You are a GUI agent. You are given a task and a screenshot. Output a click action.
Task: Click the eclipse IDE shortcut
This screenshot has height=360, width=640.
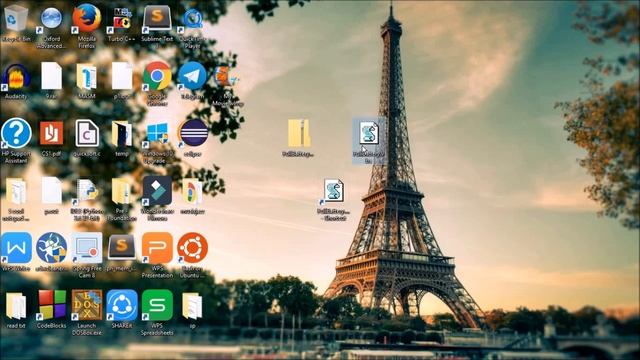(x=193, y=133)
